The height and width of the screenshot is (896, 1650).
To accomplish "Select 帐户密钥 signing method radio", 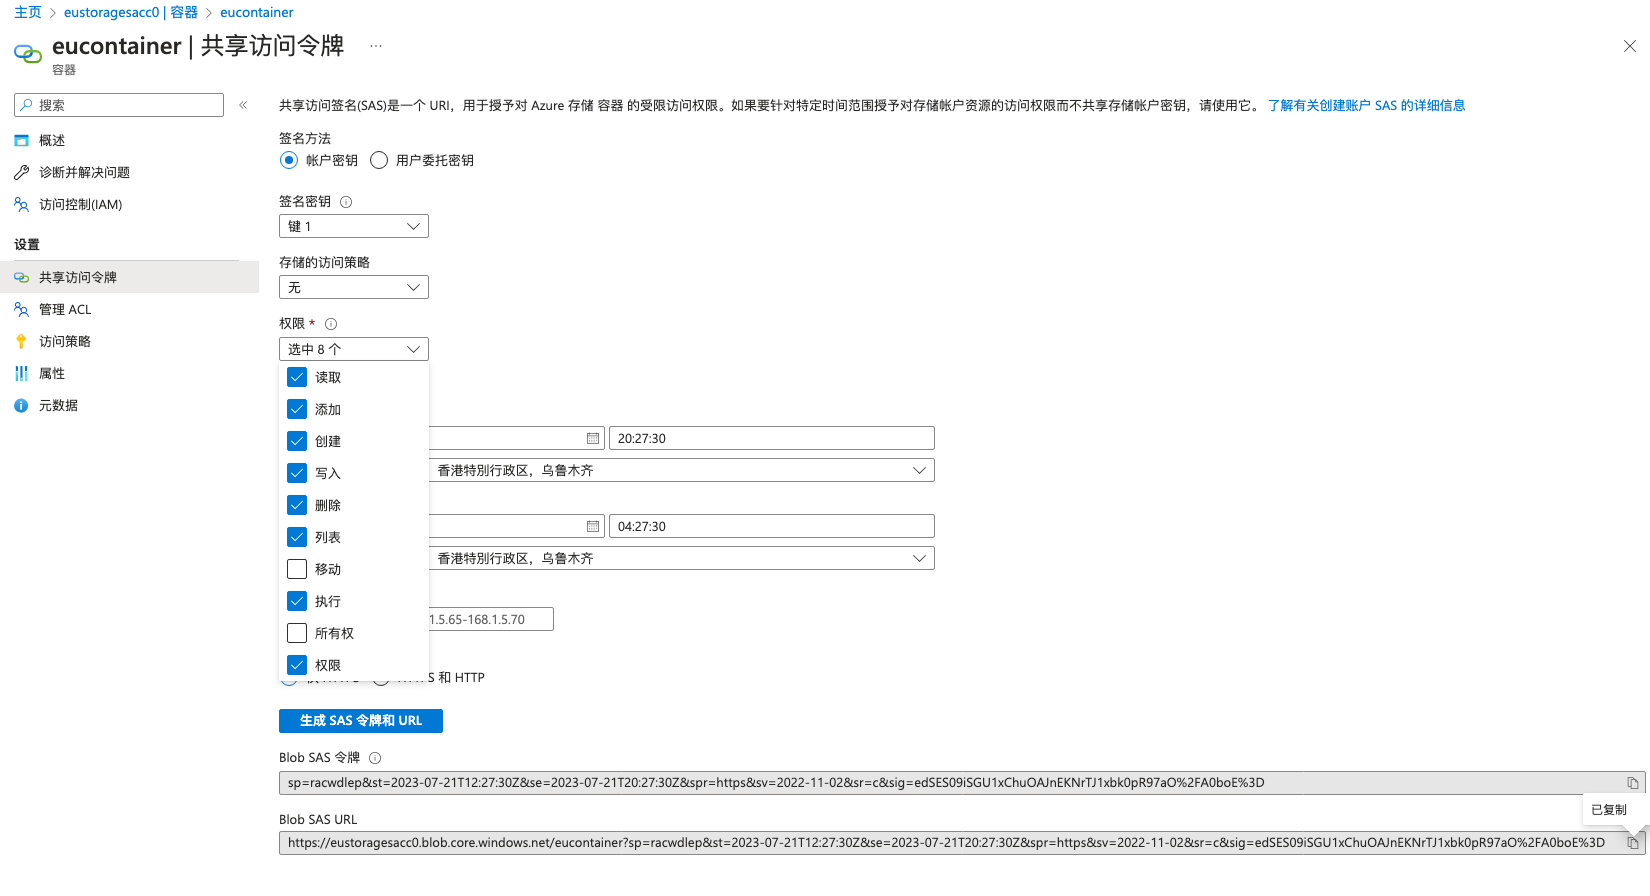I will pyautogui.click(x=289, y=160).
